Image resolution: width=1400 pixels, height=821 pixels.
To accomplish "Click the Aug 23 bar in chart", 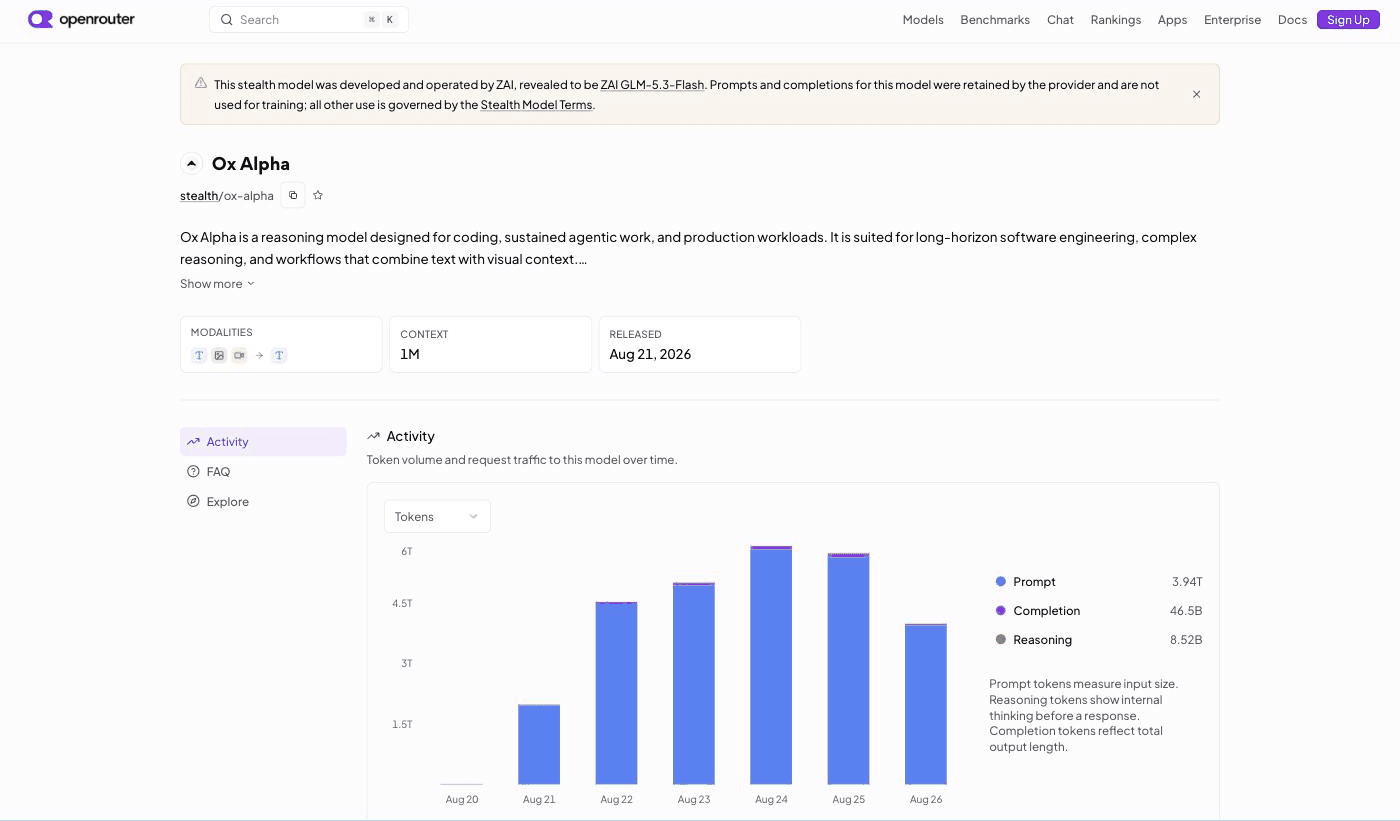I will tap(694, 683).
